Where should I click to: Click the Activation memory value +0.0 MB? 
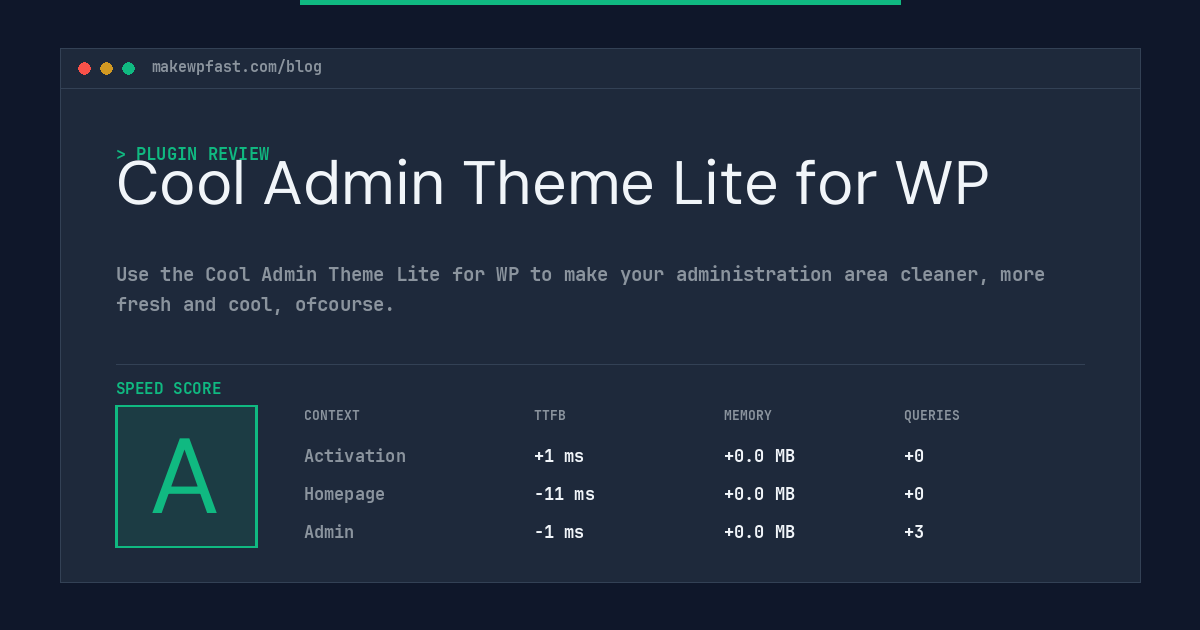click(x=759, y=456)
